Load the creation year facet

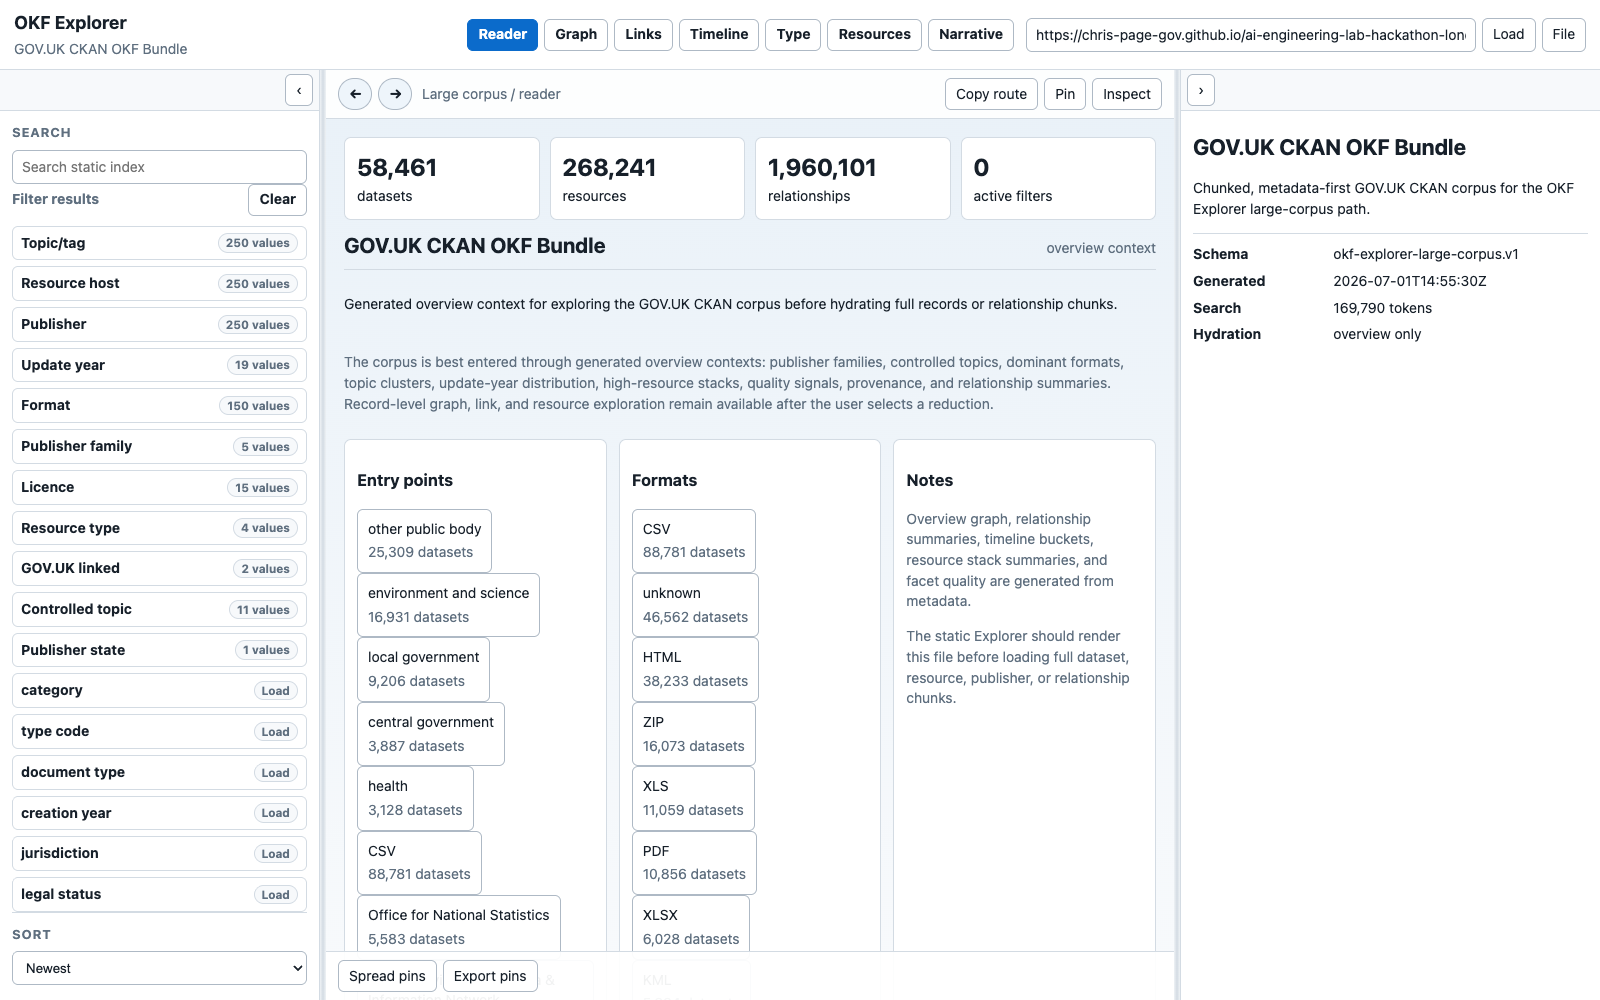275,813
